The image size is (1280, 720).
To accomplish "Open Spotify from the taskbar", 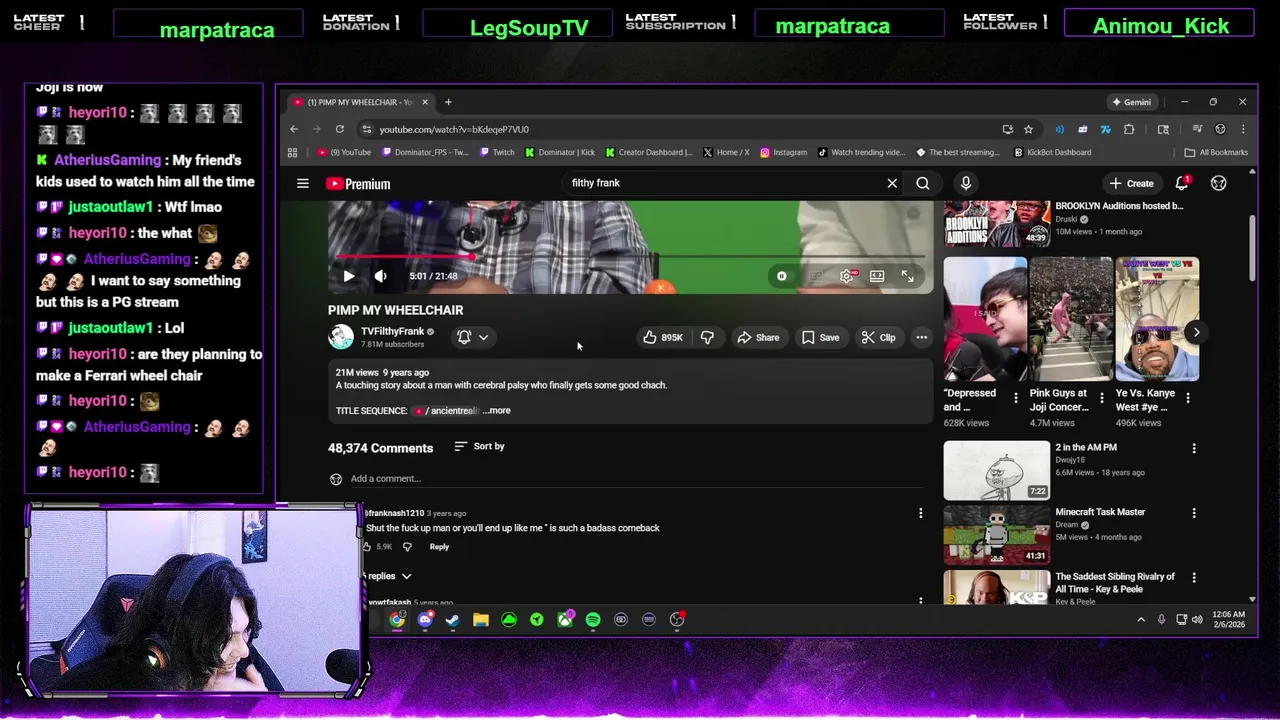I will tap(593, 620).
